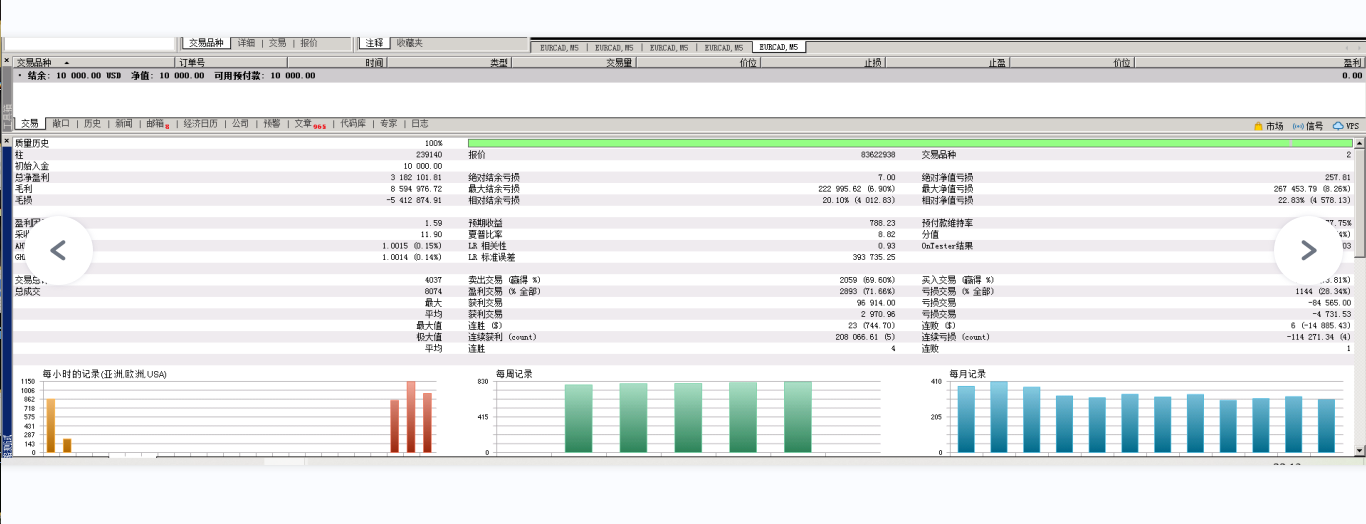Click the 预期收益 value 788.23
Screen dimensions: 1366x524
coord(883,223)
